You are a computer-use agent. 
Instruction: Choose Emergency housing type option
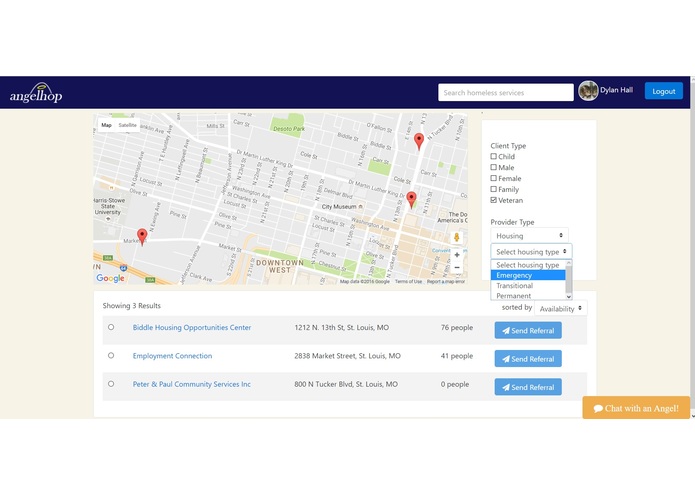pyautogui.click(x=527, y=275)
